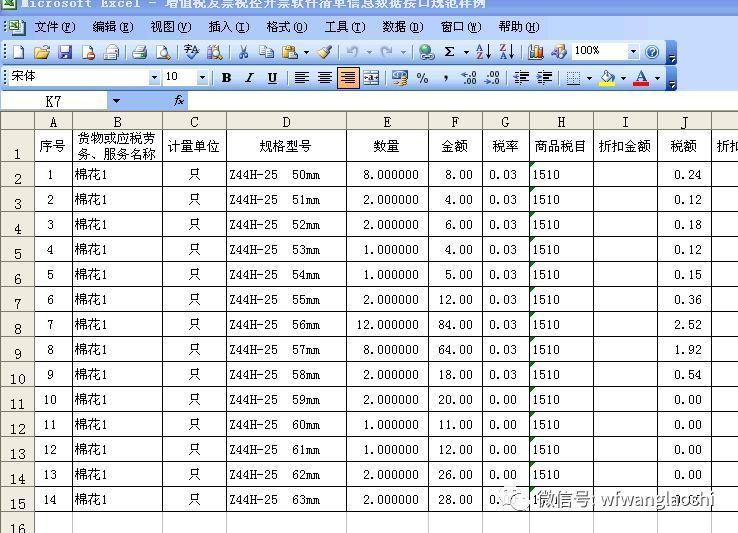The image size is (738, 533).
Task: Click the Name Box showing K7
Action: click(x=54, y=101)
